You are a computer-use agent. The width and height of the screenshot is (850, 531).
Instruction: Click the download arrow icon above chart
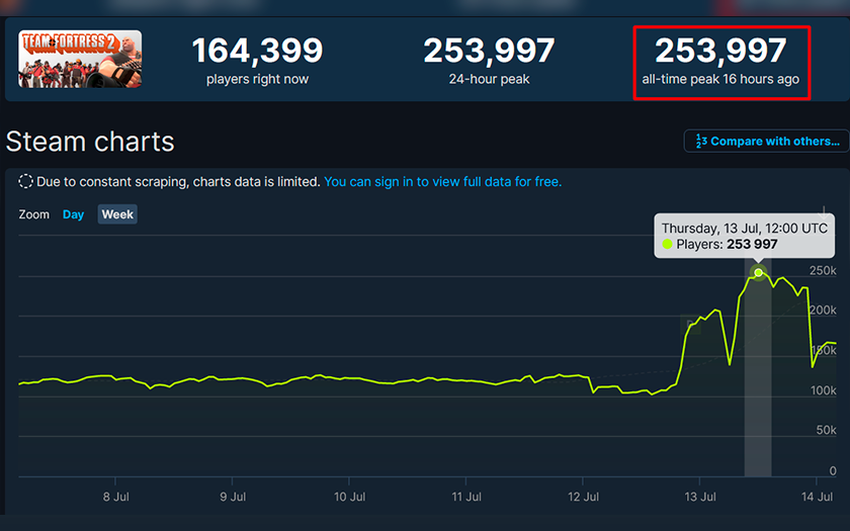click(823, 212)
